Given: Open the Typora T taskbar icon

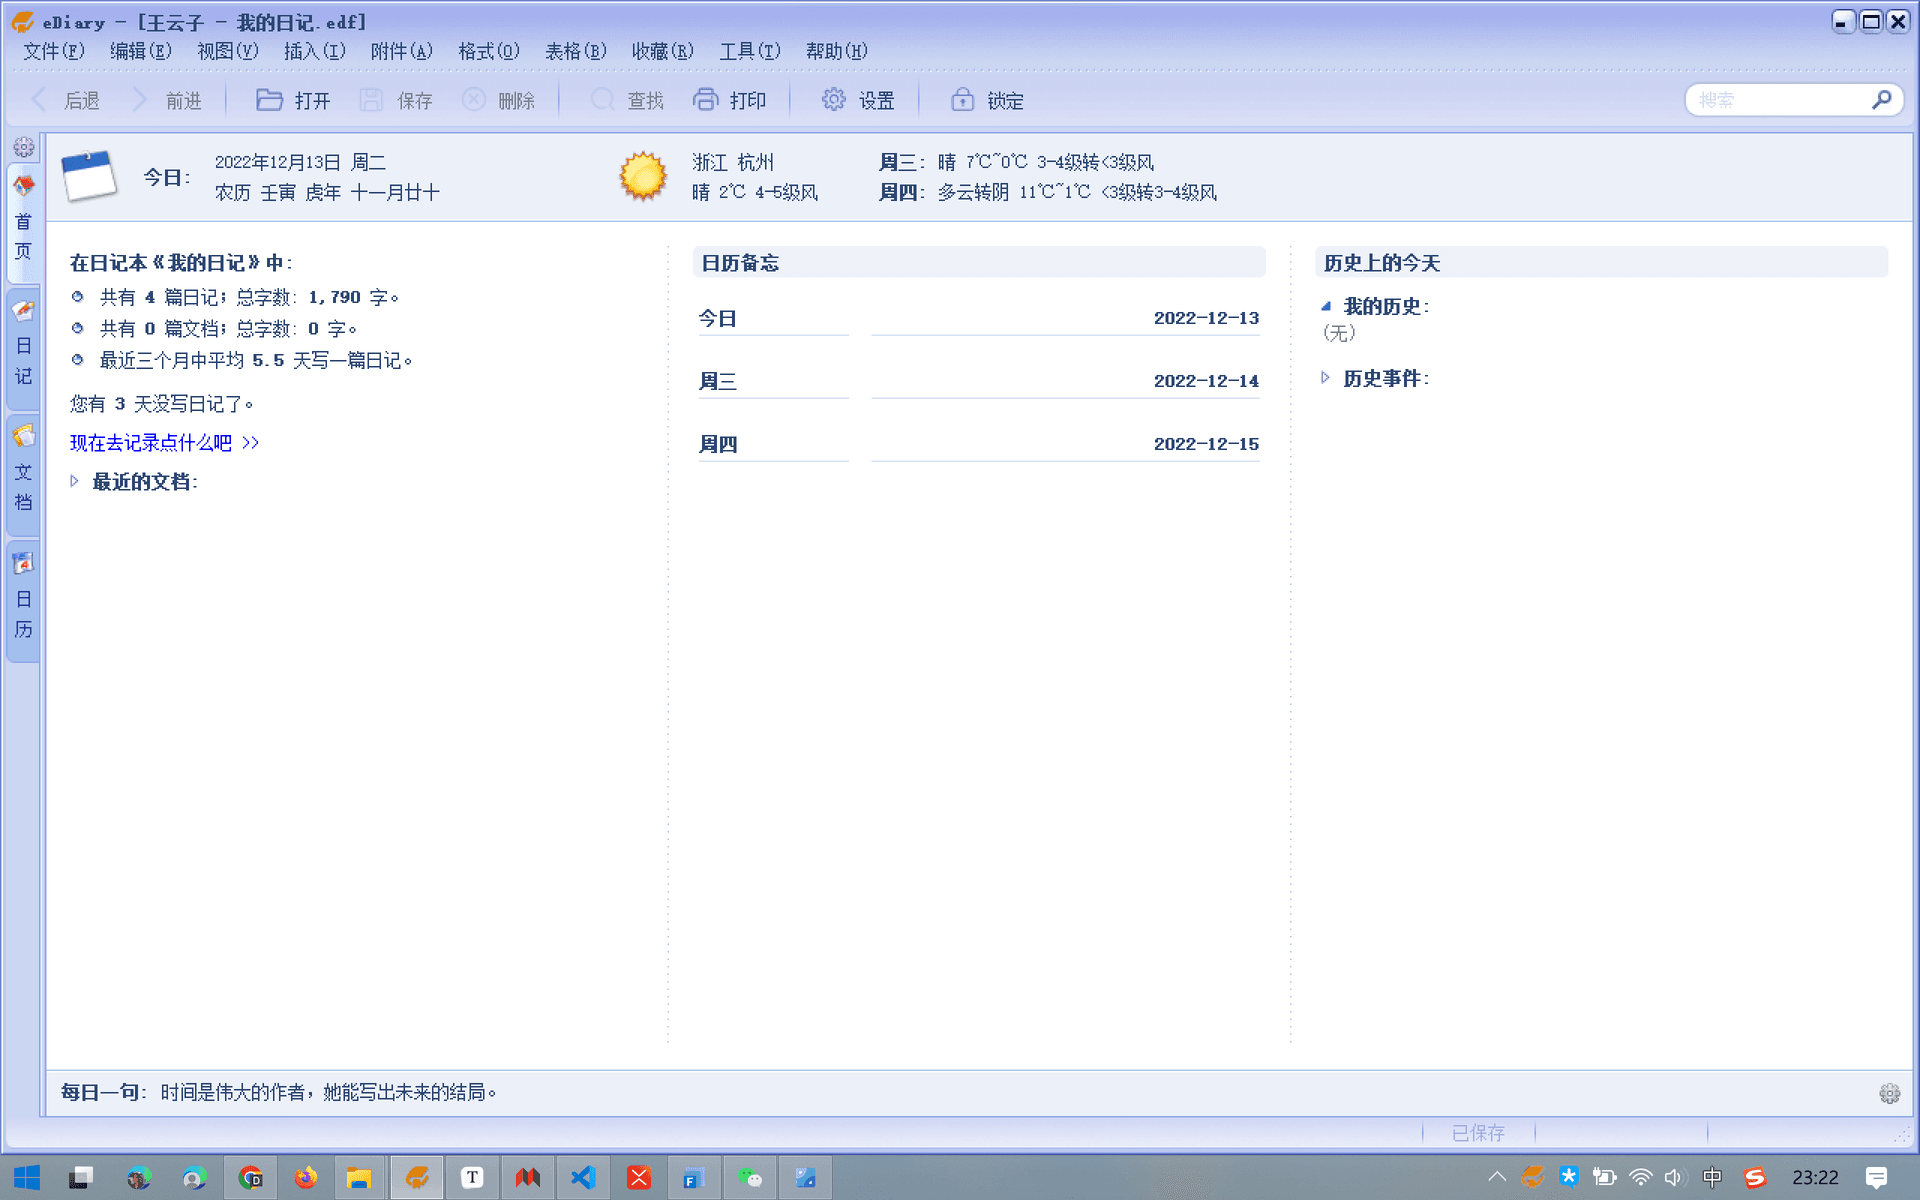Looking at the screenshot, I should [472, 1178].
